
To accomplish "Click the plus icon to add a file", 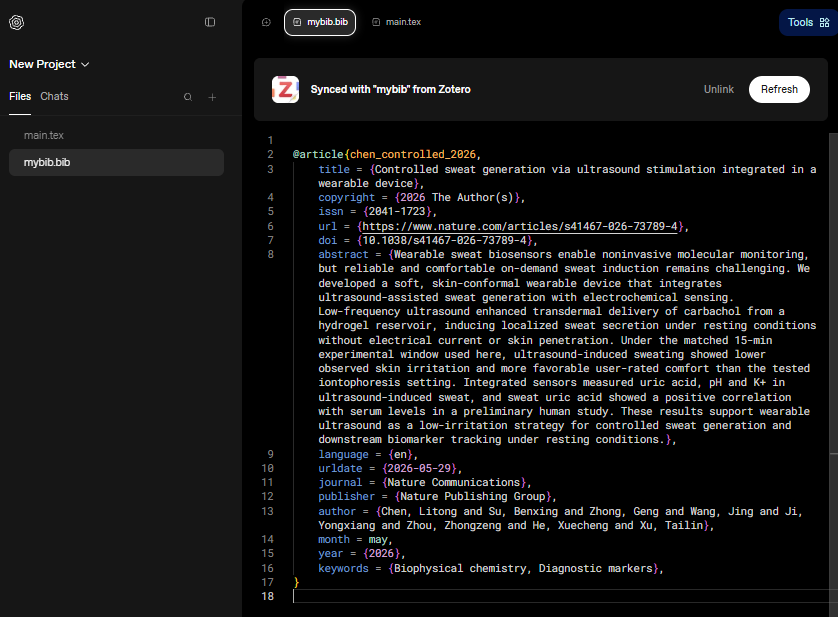I will [212, 97].
